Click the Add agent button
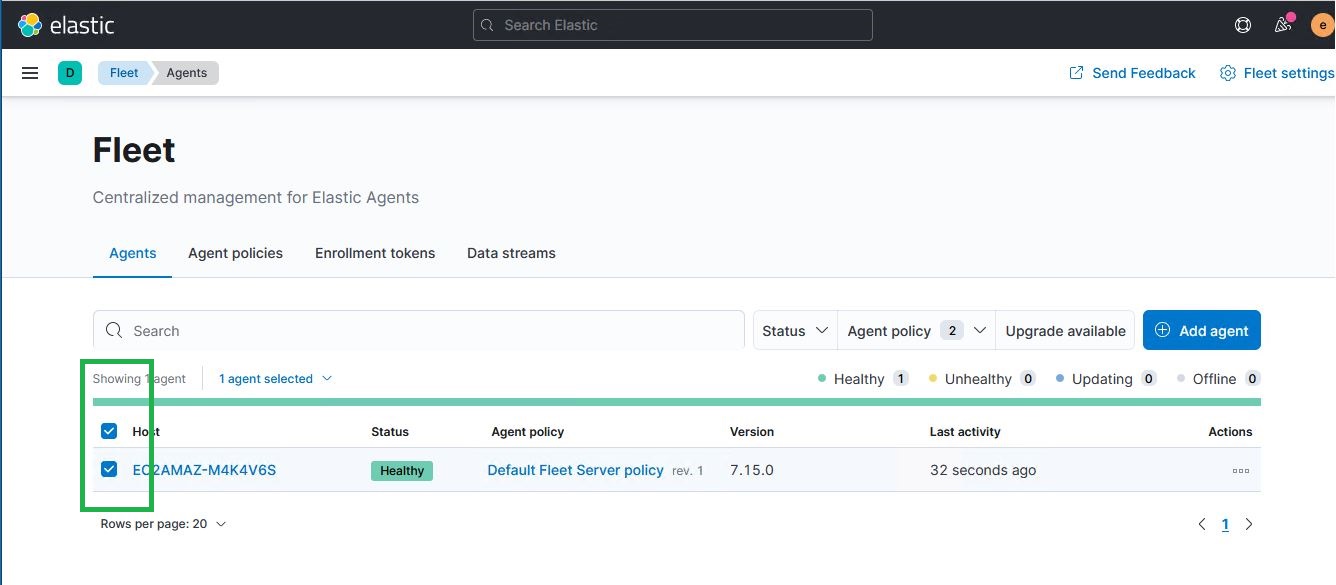Viewport: 1336px width, 585px height. (1201, 330)
